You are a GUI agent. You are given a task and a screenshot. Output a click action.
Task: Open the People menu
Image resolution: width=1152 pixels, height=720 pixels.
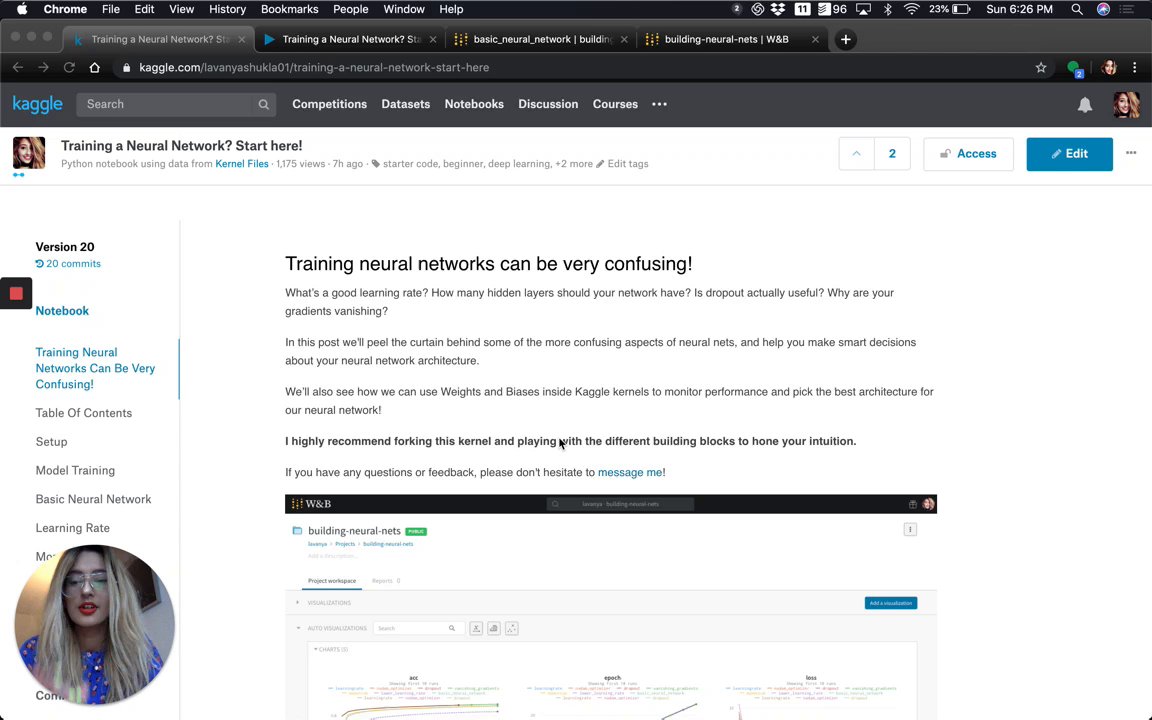tap(350, 10)
